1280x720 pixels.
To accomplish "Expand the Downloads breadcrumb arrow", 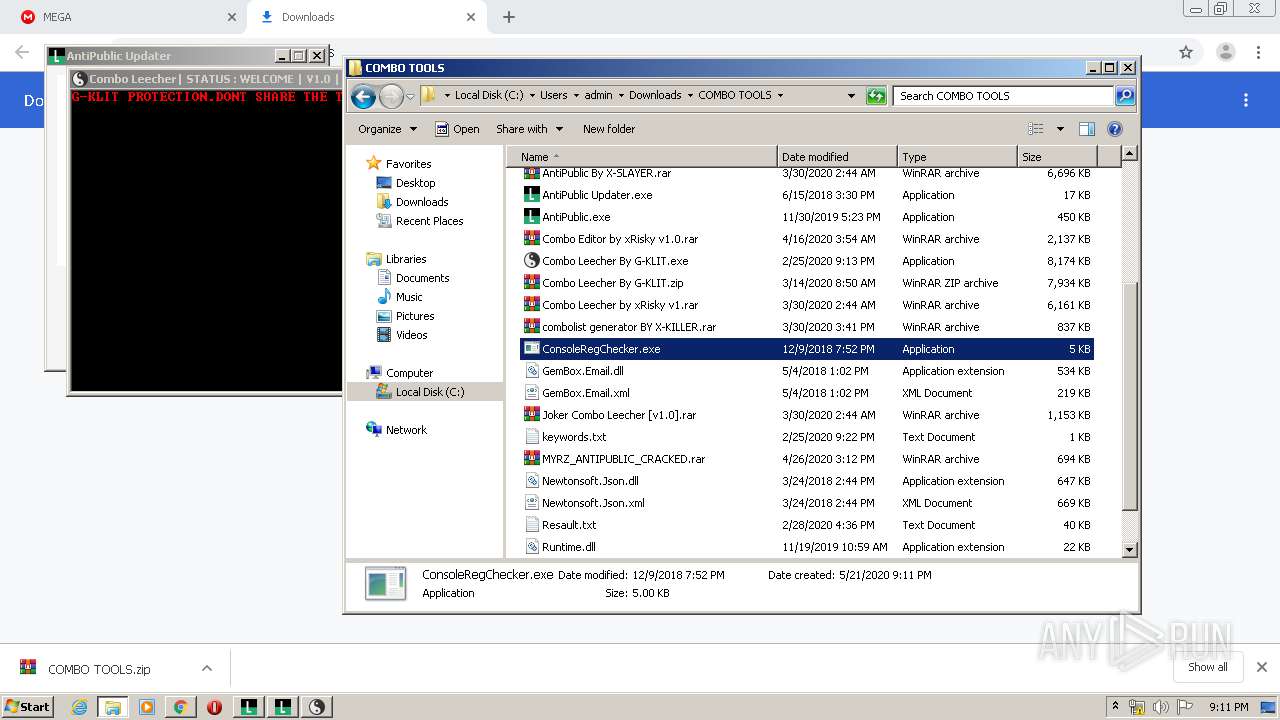I will point(690,96).
